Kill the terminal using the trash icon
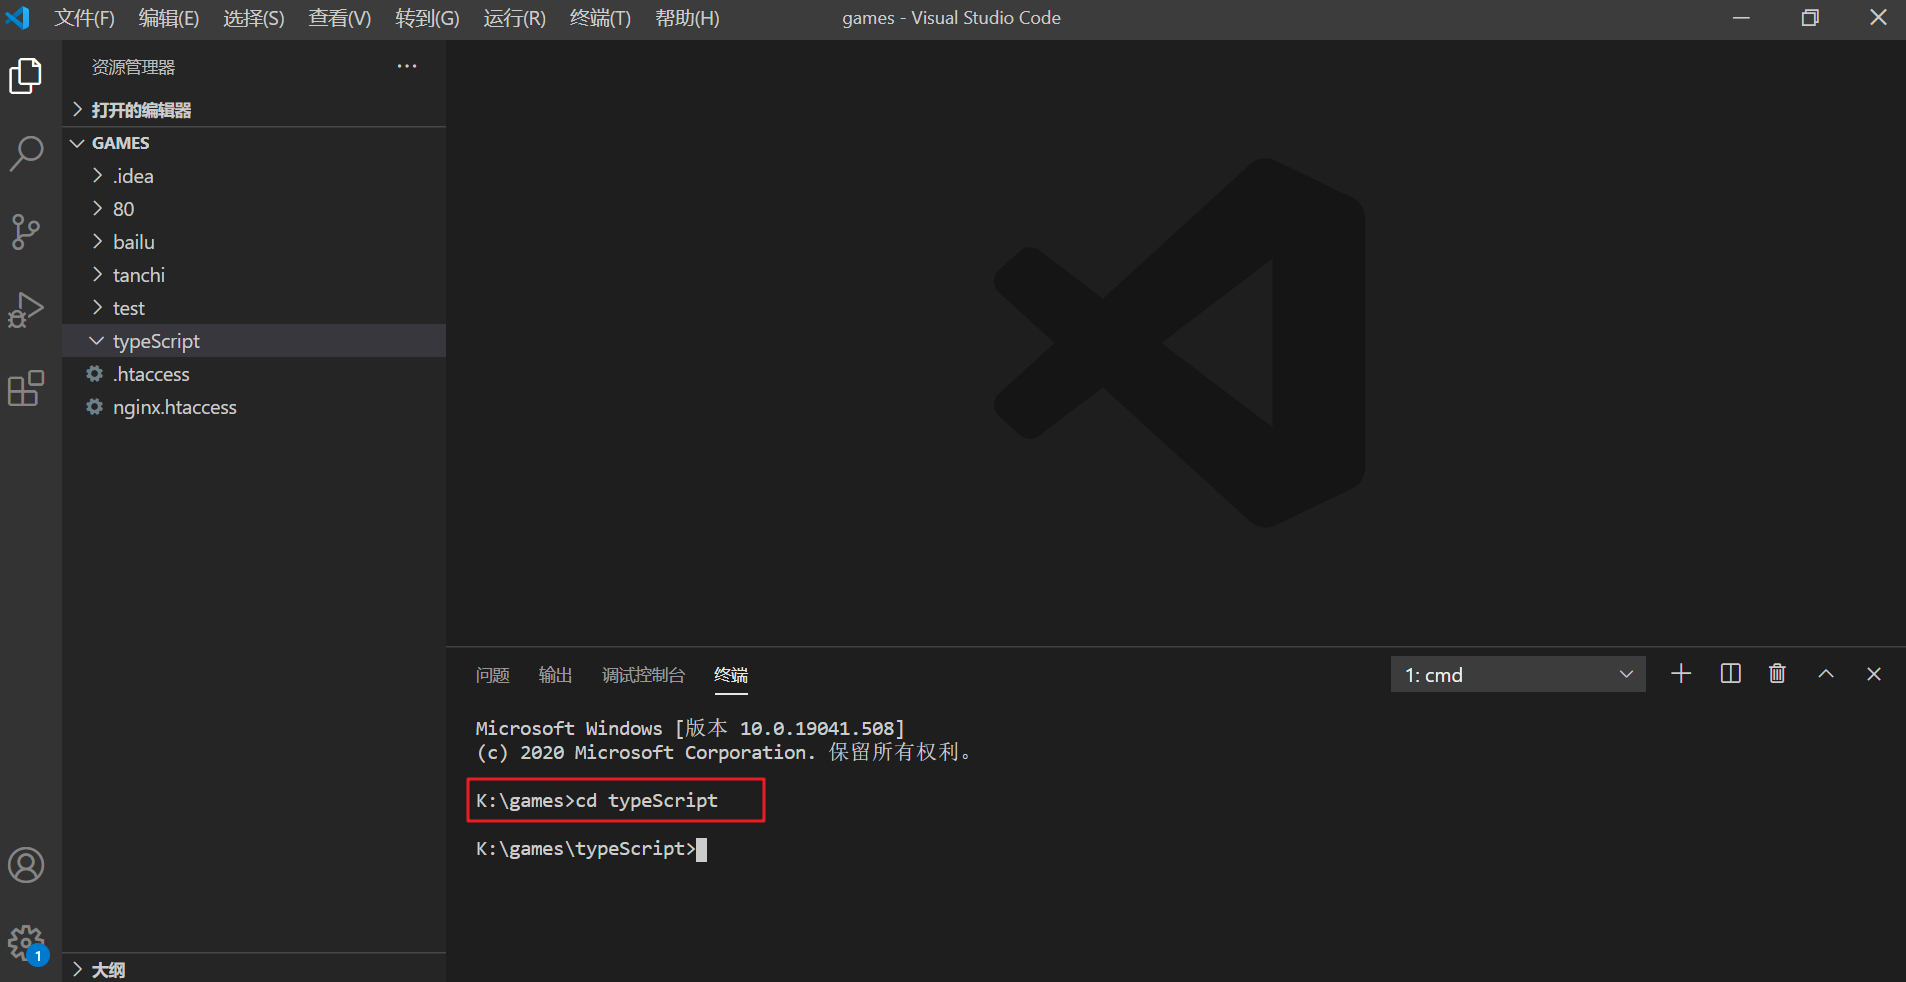Image resolution: width=1906 pixels, height=982 pixels. [1777, 674]
